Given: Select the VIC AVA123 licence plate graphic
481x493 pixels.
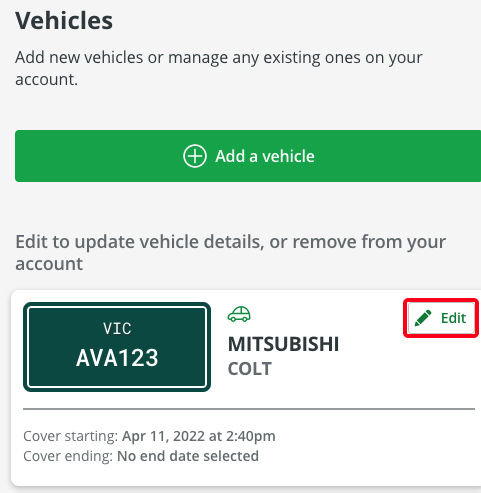Looking at the screenshot, I should coord(117,347).
